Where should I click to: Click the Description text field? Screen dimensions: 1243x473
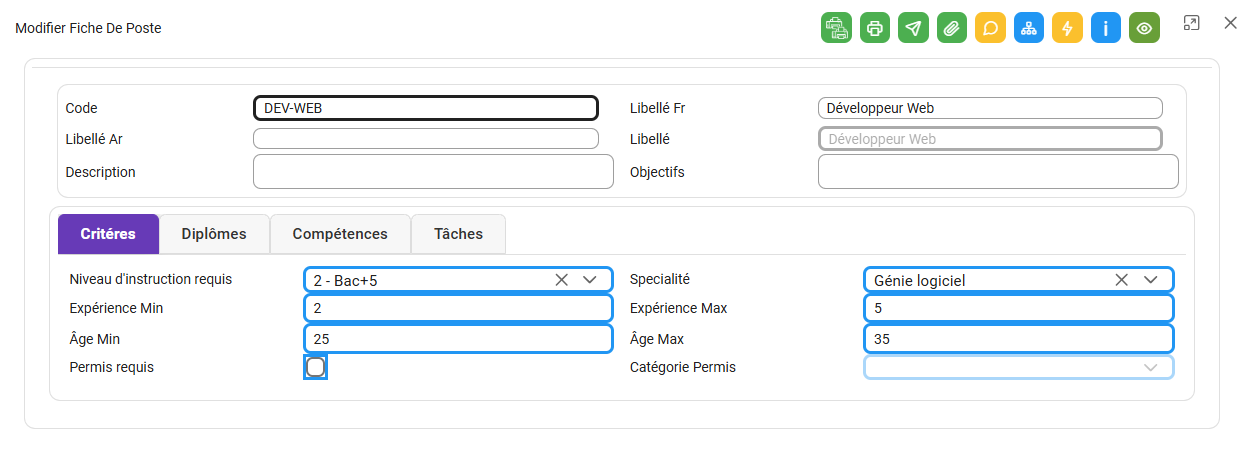(433, 171)
